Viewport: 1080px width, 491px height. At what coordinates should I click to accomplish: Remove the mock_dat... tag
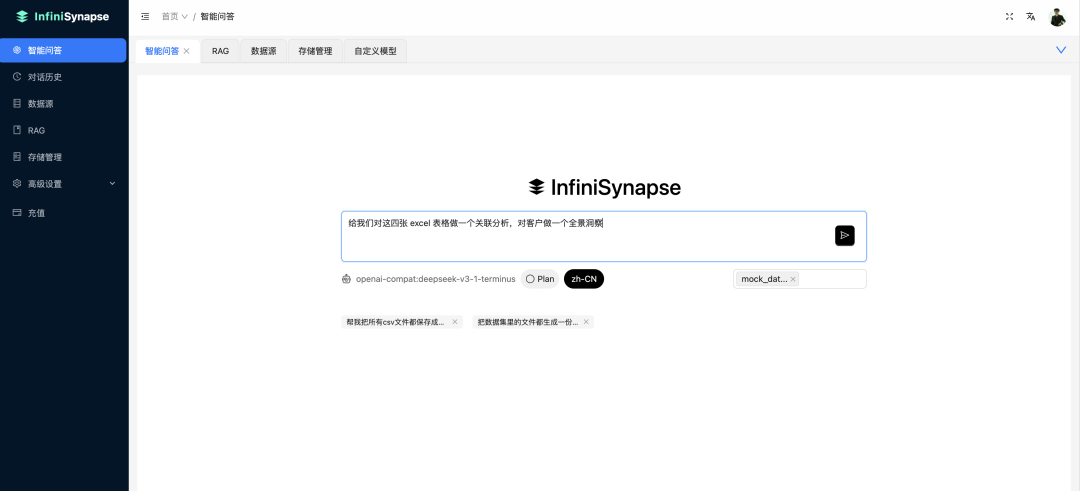pos(793,279)
